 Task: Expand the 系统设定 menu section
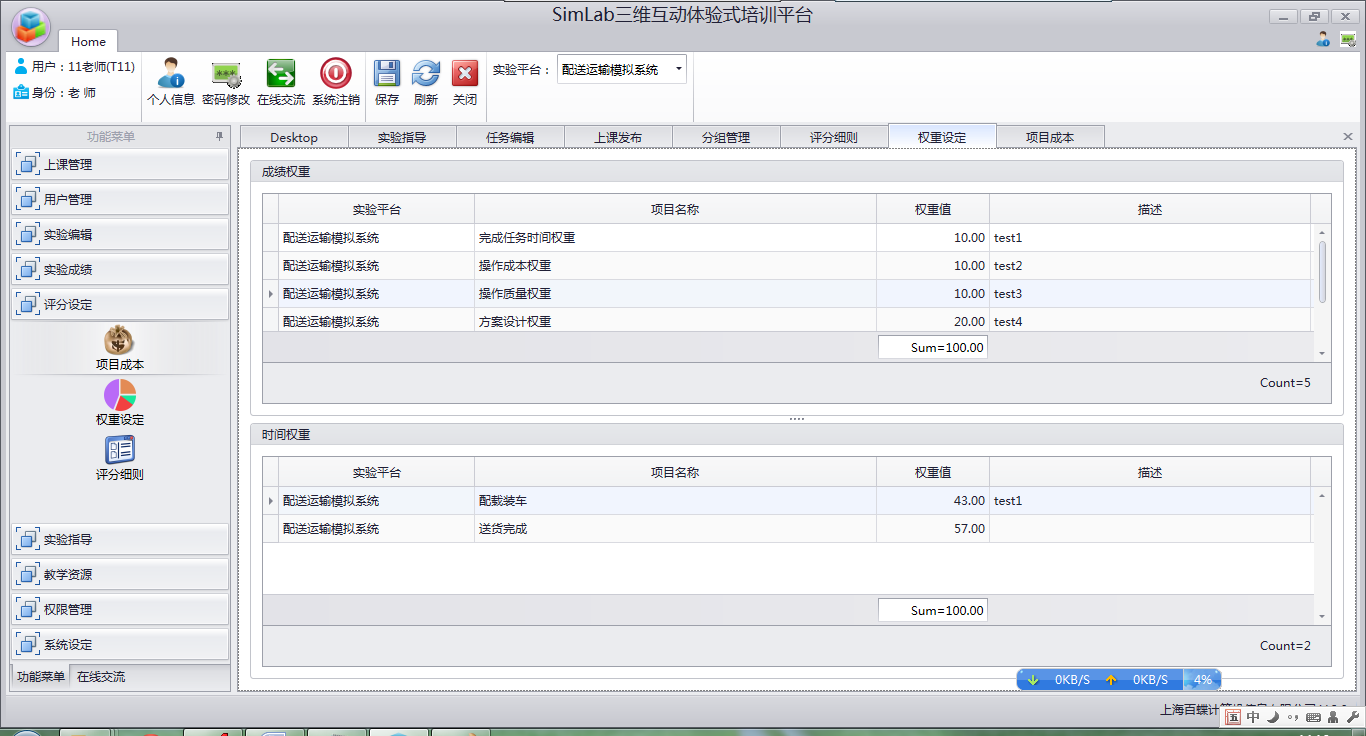120,645
